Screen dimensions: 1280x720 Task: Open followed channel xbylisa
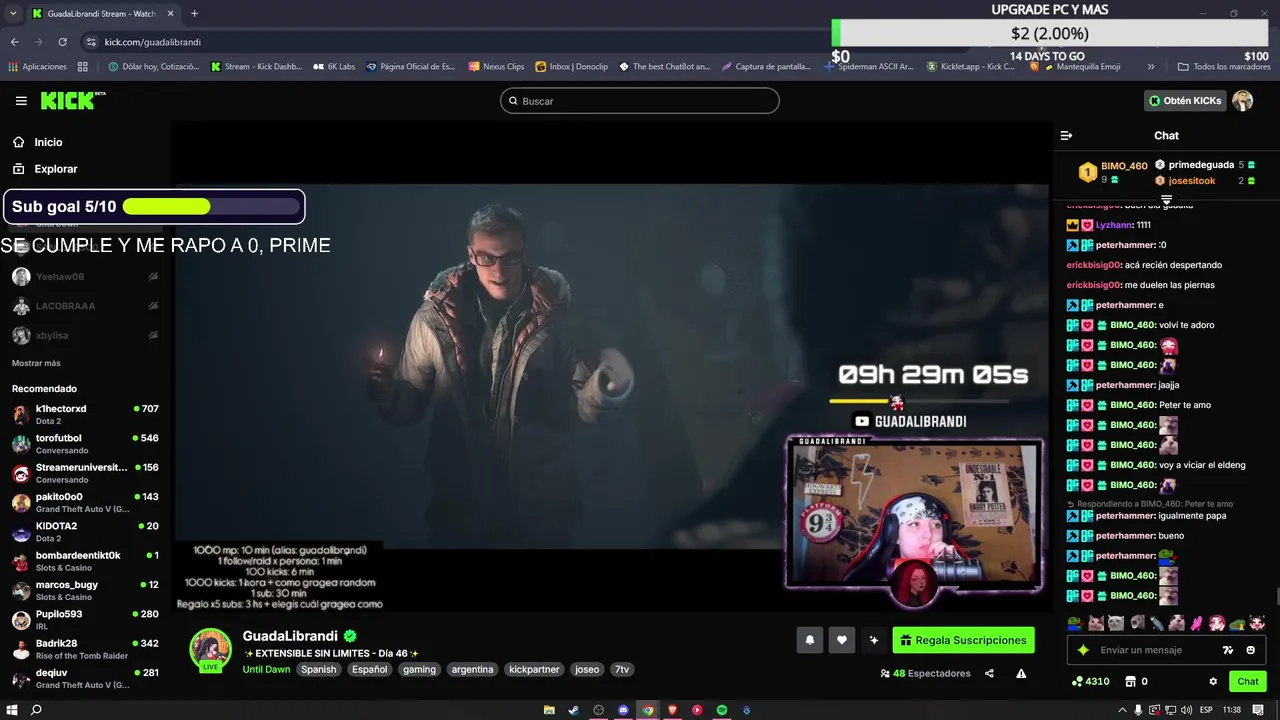85,335
